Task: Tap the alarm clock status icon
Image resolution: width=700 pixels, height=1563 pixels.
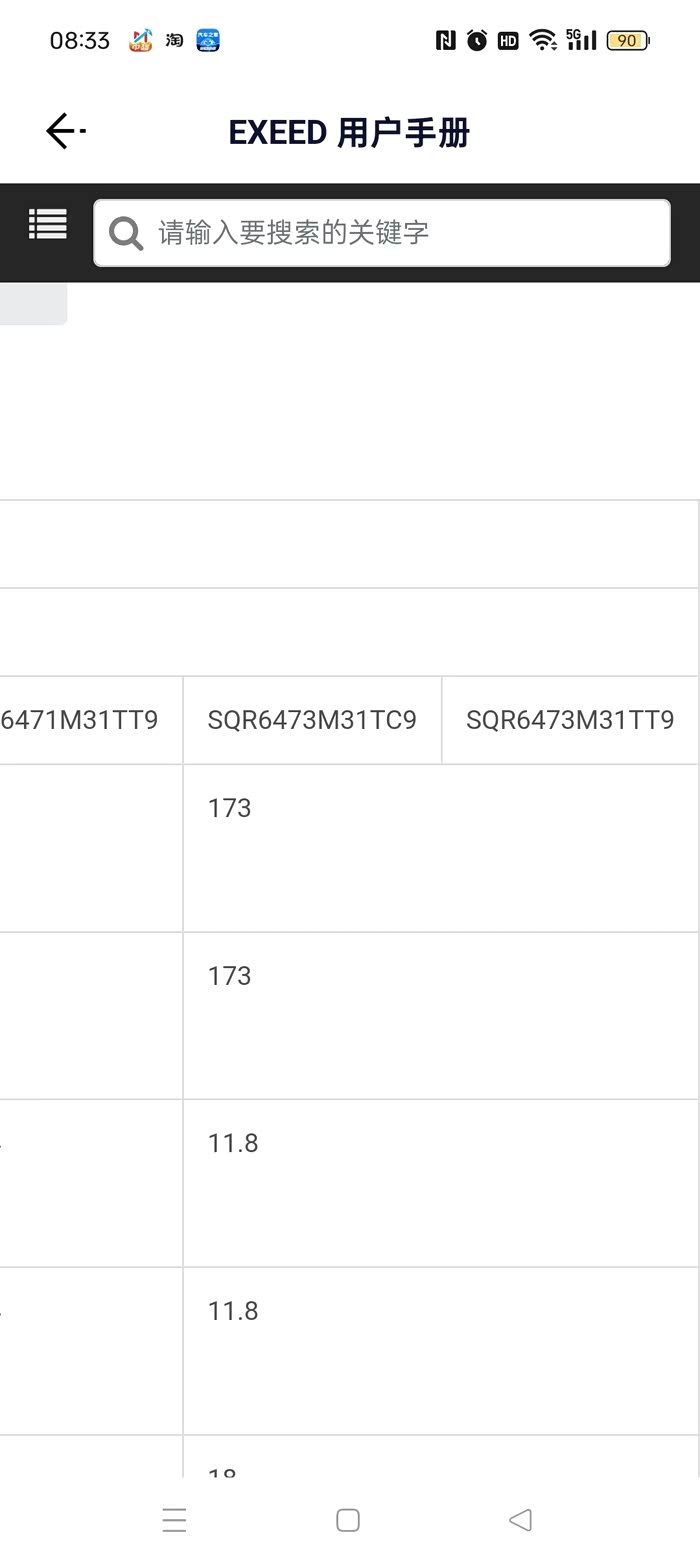Action: [x=477, y=40]
